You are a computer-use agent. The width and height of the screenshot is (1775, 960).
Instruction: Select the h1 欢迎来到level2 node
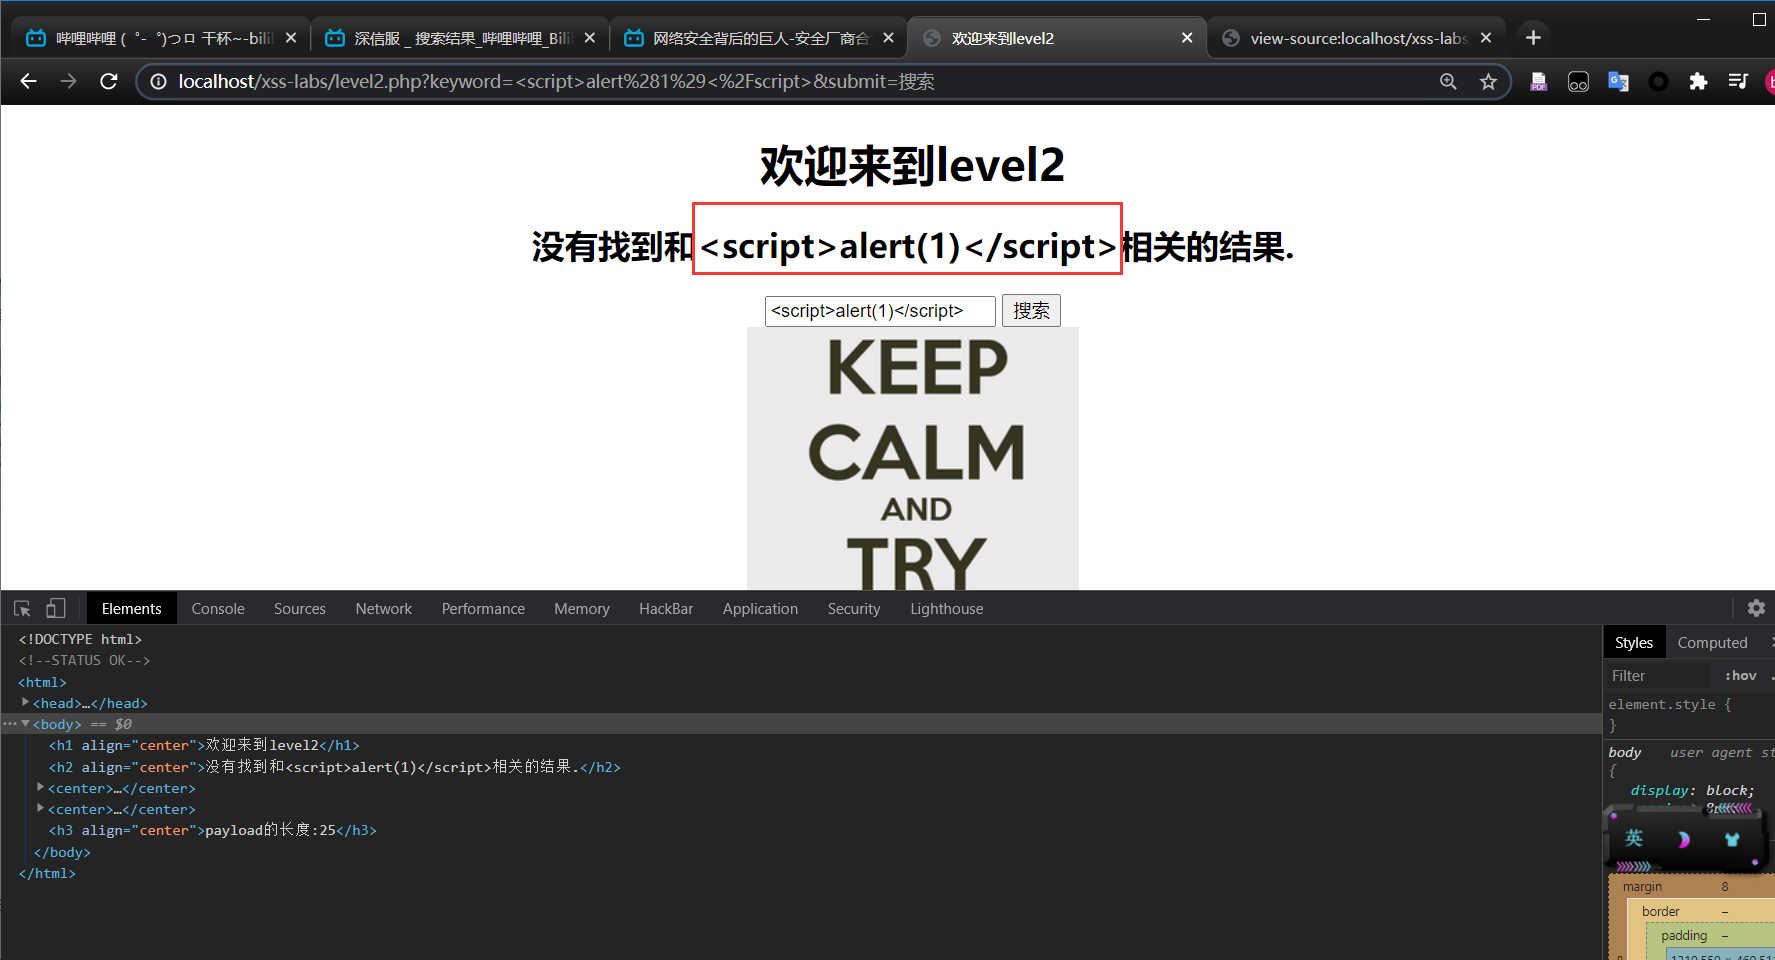[x=204, y=745]
